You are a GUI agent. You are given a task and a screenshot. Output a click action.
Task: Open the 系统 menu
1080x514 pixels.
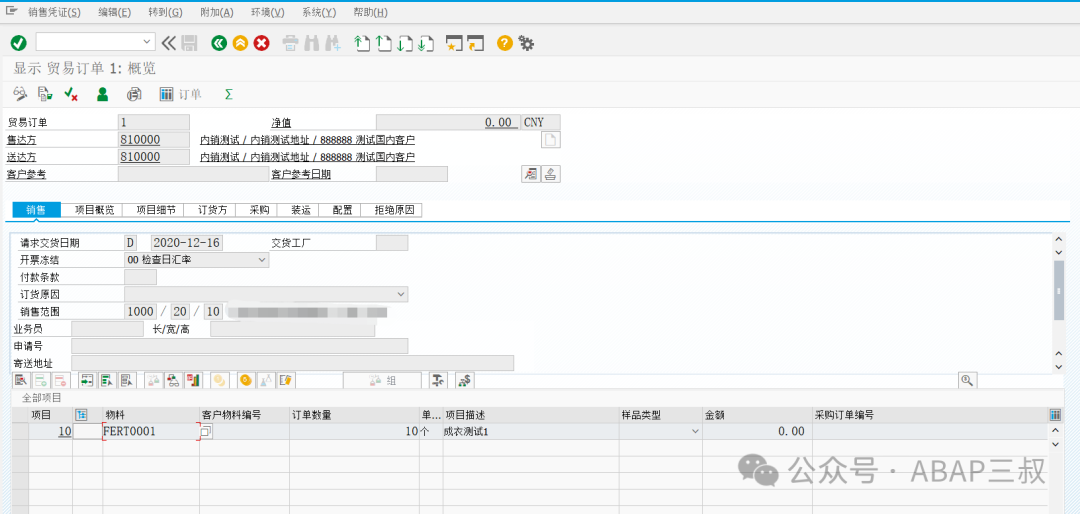point(319,12)
